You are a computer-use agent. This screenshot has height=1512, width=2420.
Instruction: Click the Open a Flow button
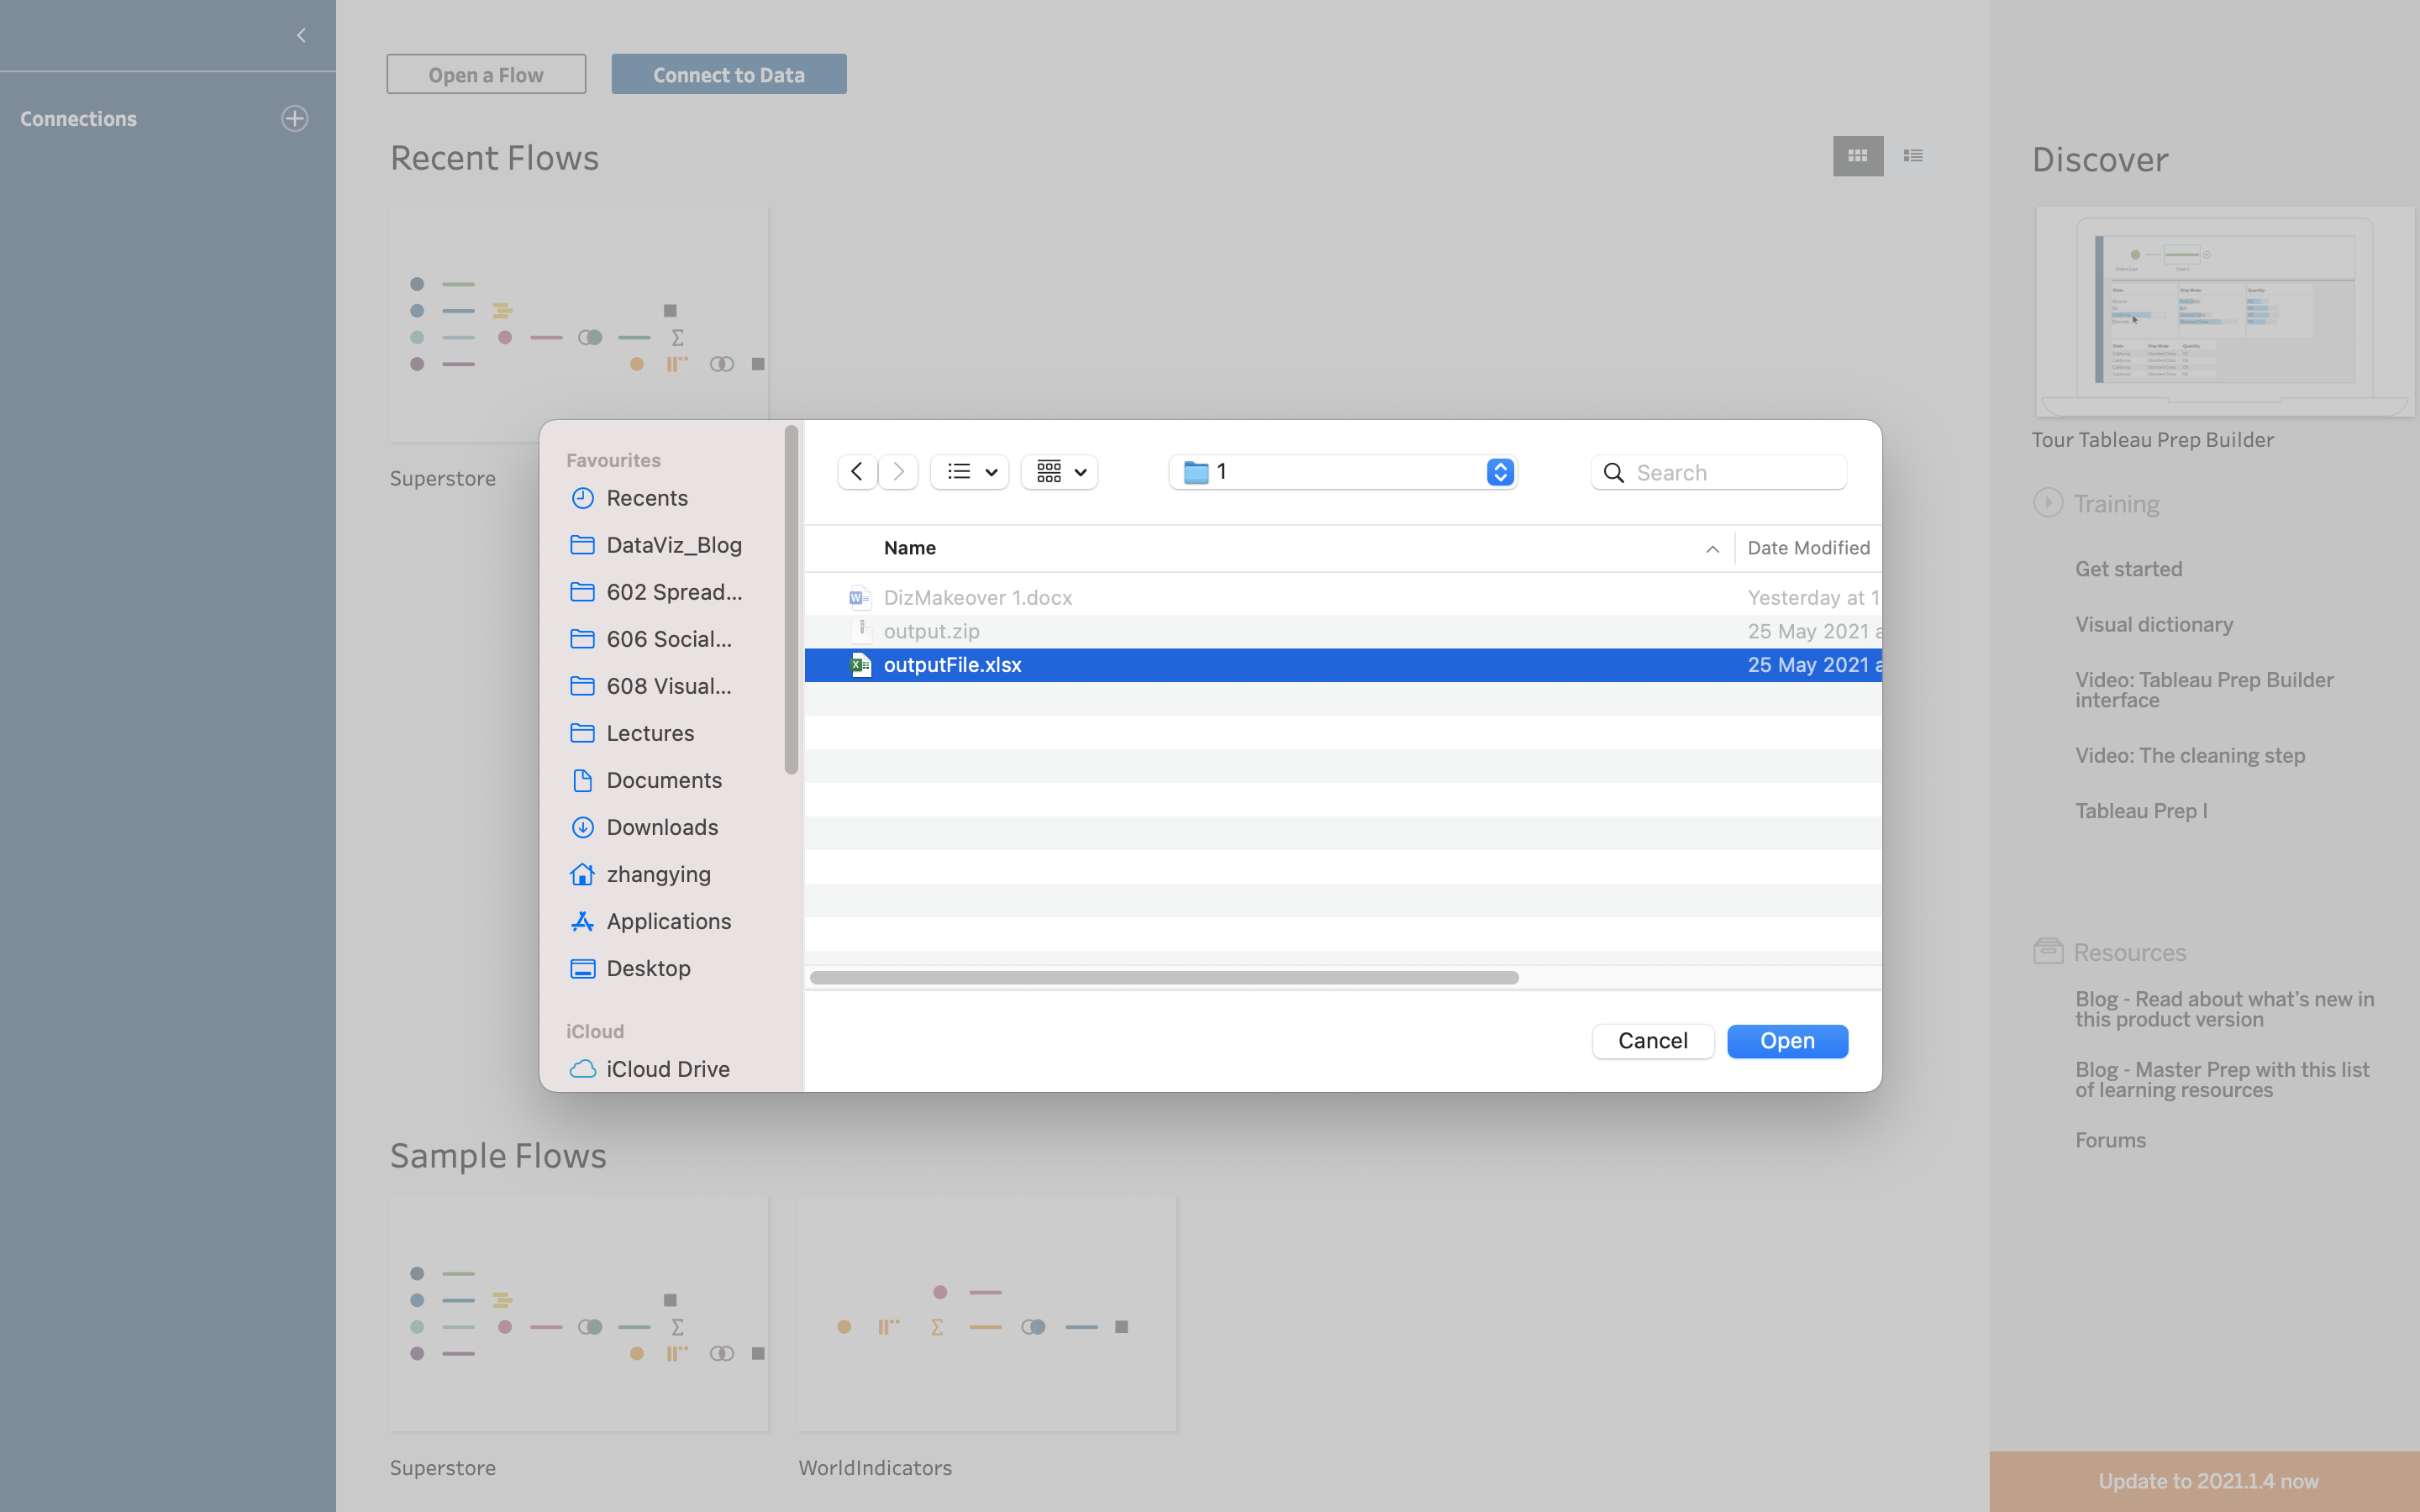click(486, 74)
